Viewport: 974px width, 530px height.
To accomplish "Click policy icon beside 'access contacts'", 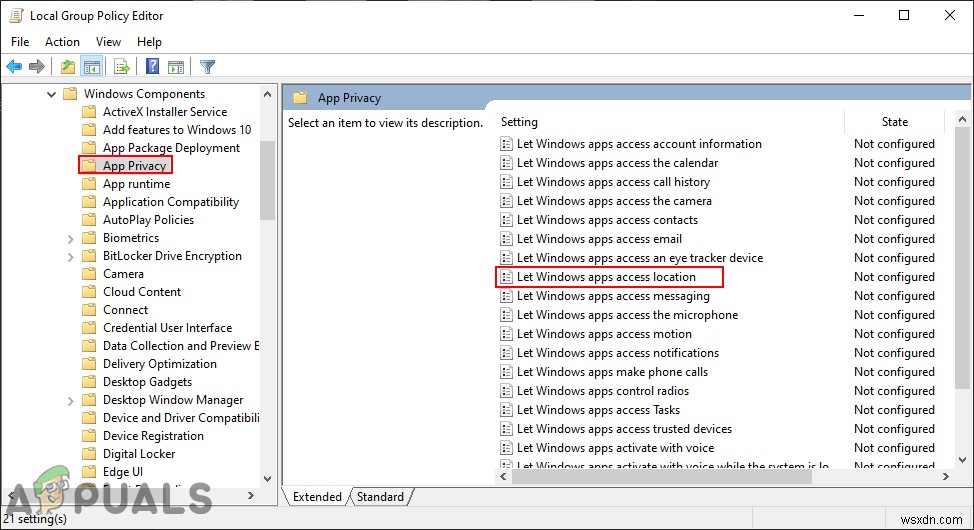I will 506,220.
